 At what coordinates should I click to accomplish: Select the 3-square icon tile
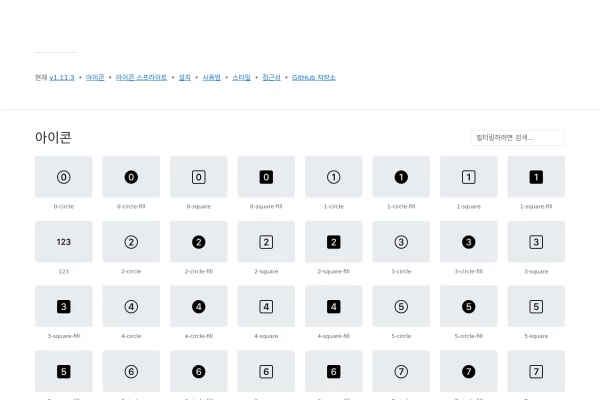536,242
